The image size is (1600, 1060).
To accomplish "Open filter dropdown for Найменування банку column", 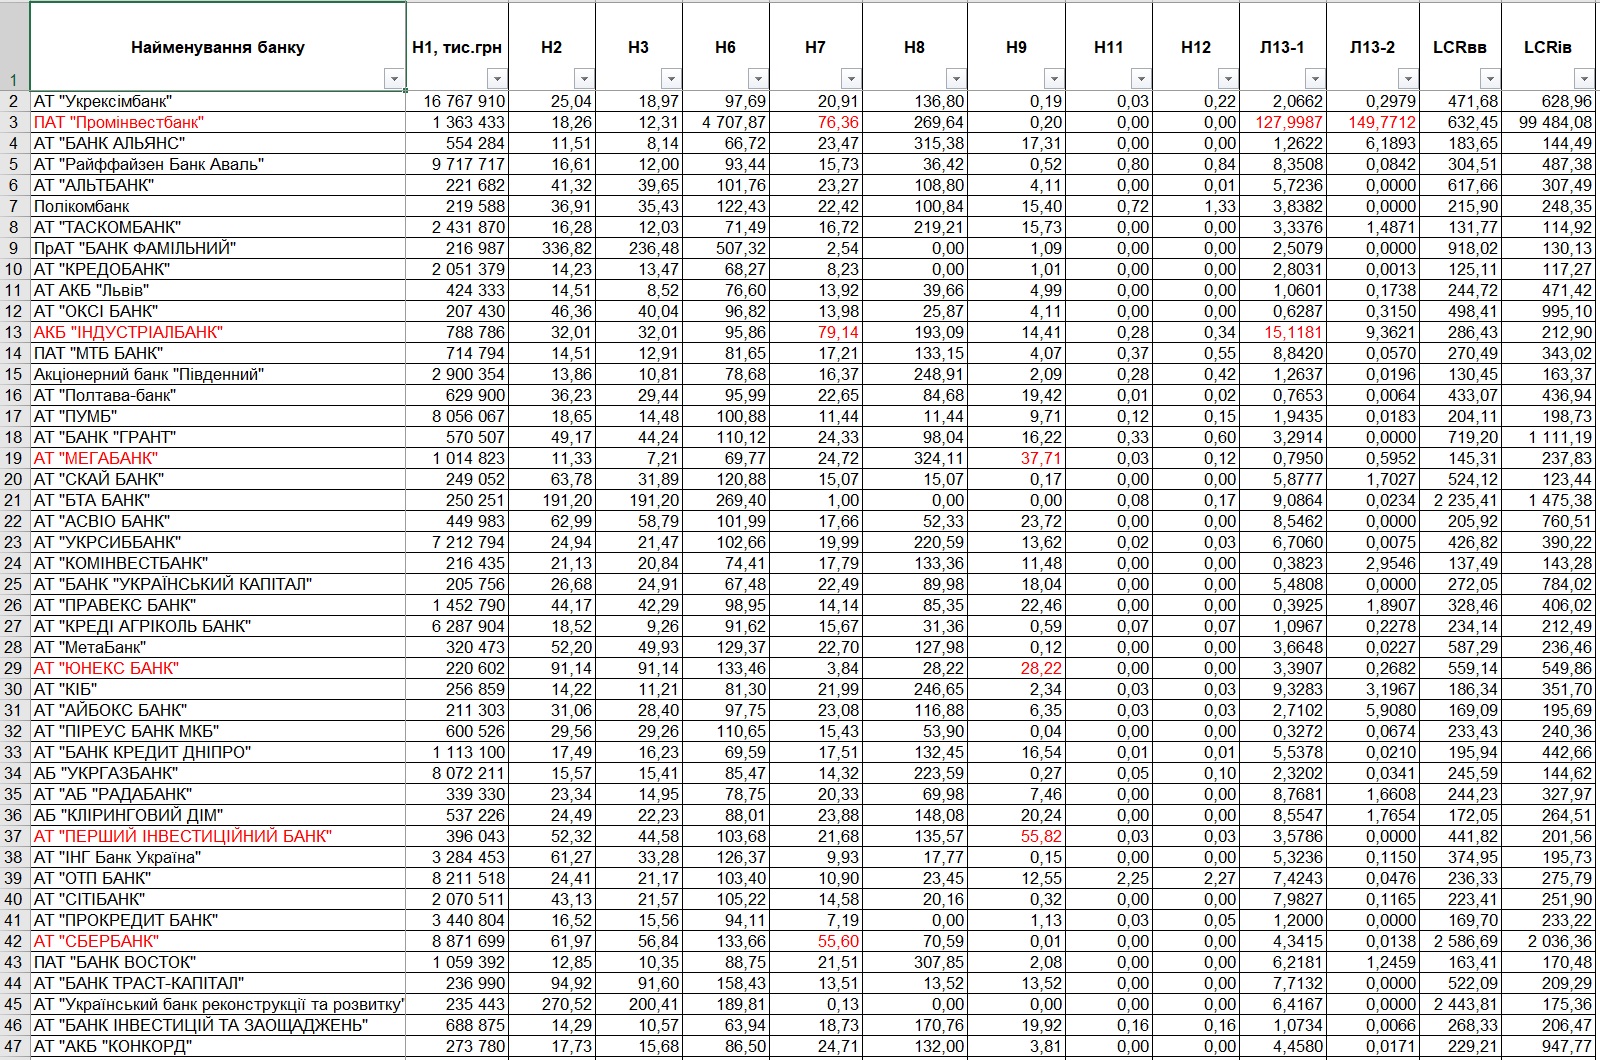I will pyautogui.click(x=394, y=79).
